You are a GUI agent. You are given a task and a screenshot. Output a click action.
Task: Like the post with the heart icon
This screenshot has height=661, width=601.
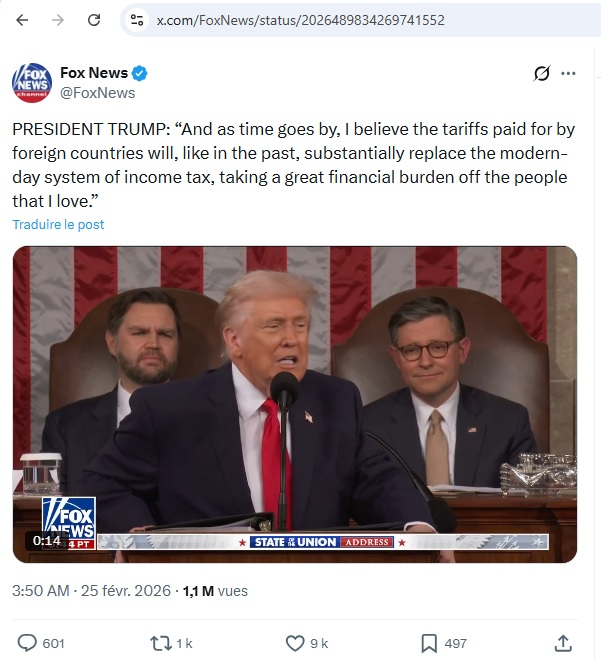pyautogui.click(x=295, y=643)
